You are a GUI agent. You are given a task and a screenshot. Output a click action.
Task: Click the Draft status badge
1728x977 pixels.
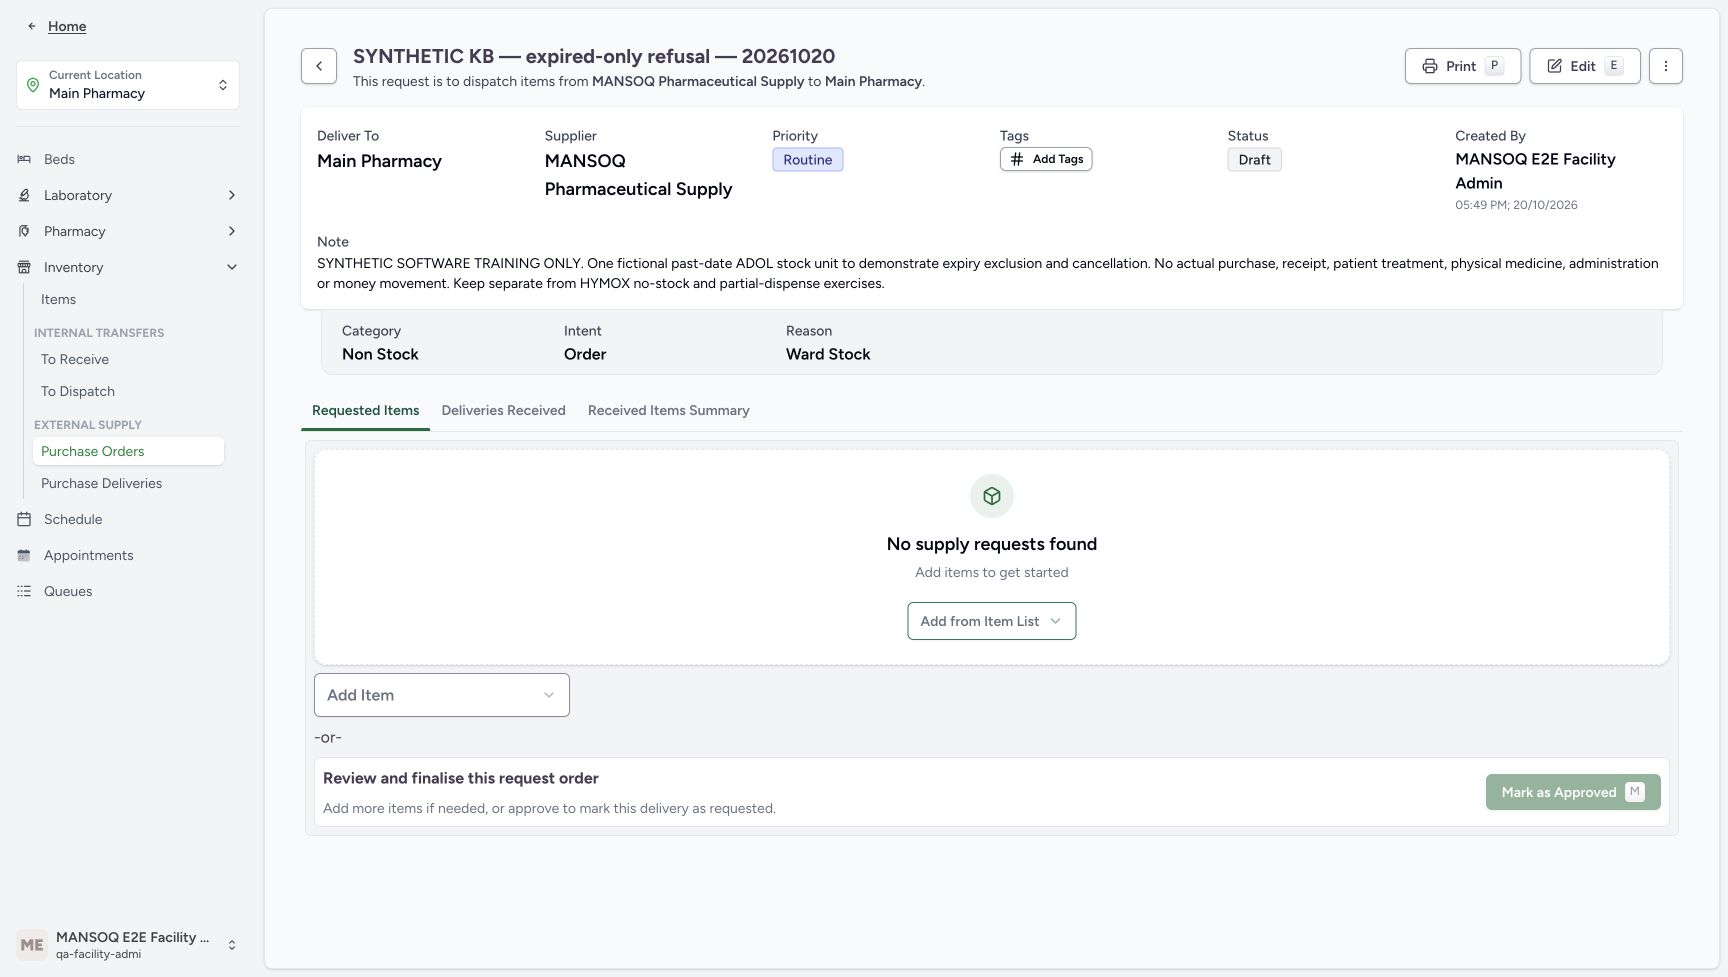1254,160
